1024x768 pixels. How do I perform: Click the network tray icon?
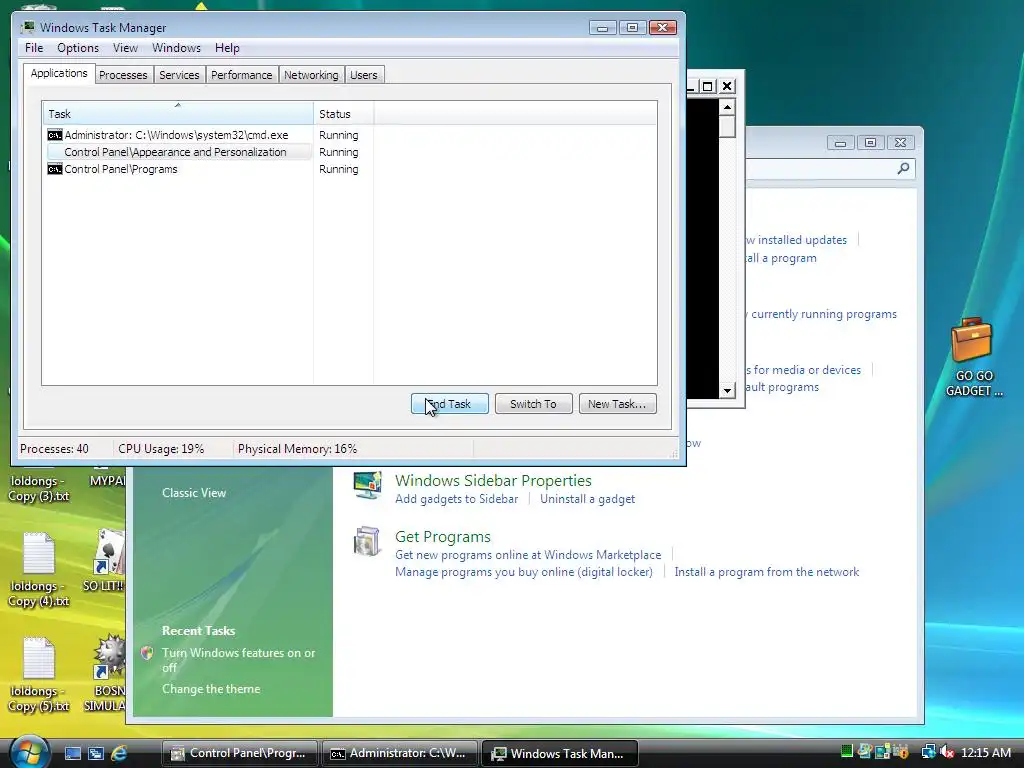click(x=928, y=752)
